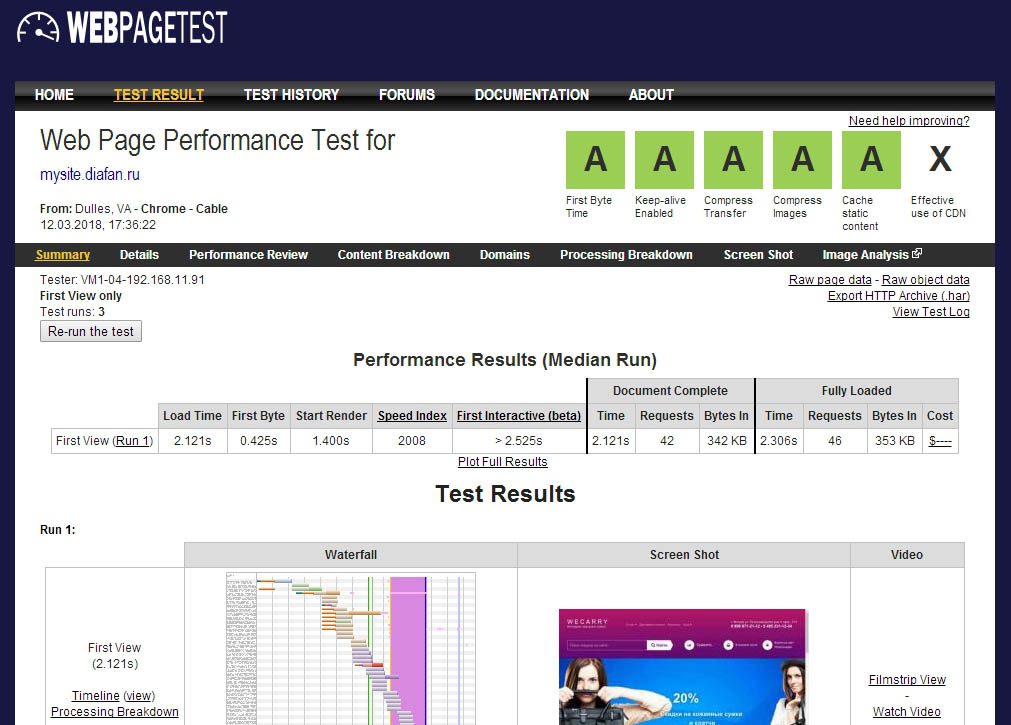Click the Speed Index column header link
The width and height of the screenshot is (1011, 725).
(x=412, y=416)
